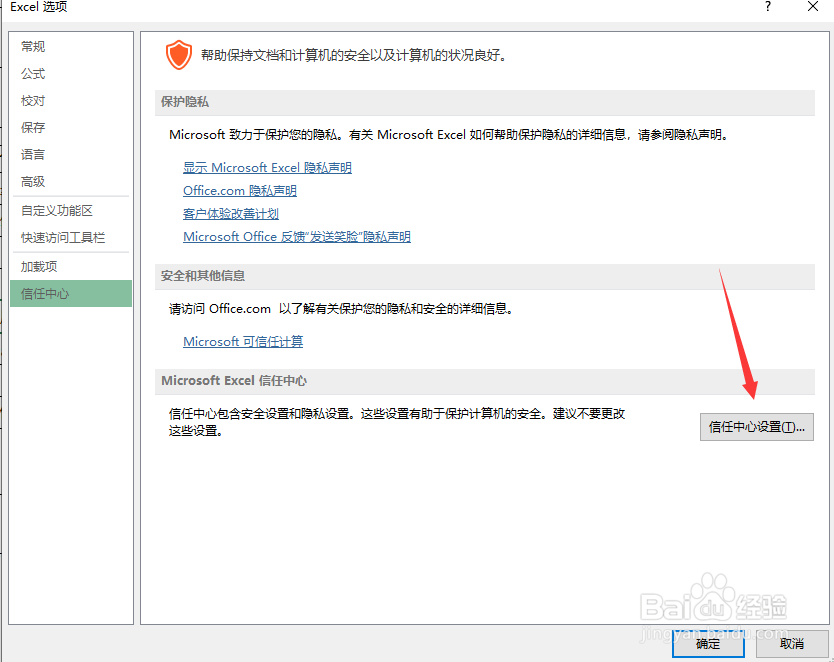Click the 请访问 Office.com description text

(341, 309)
